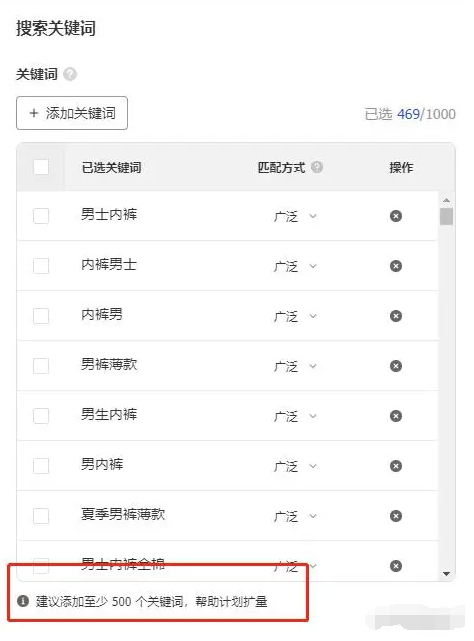
Task: Remove the 内裤男 keyword row
Action: click(x=395, y=316)
